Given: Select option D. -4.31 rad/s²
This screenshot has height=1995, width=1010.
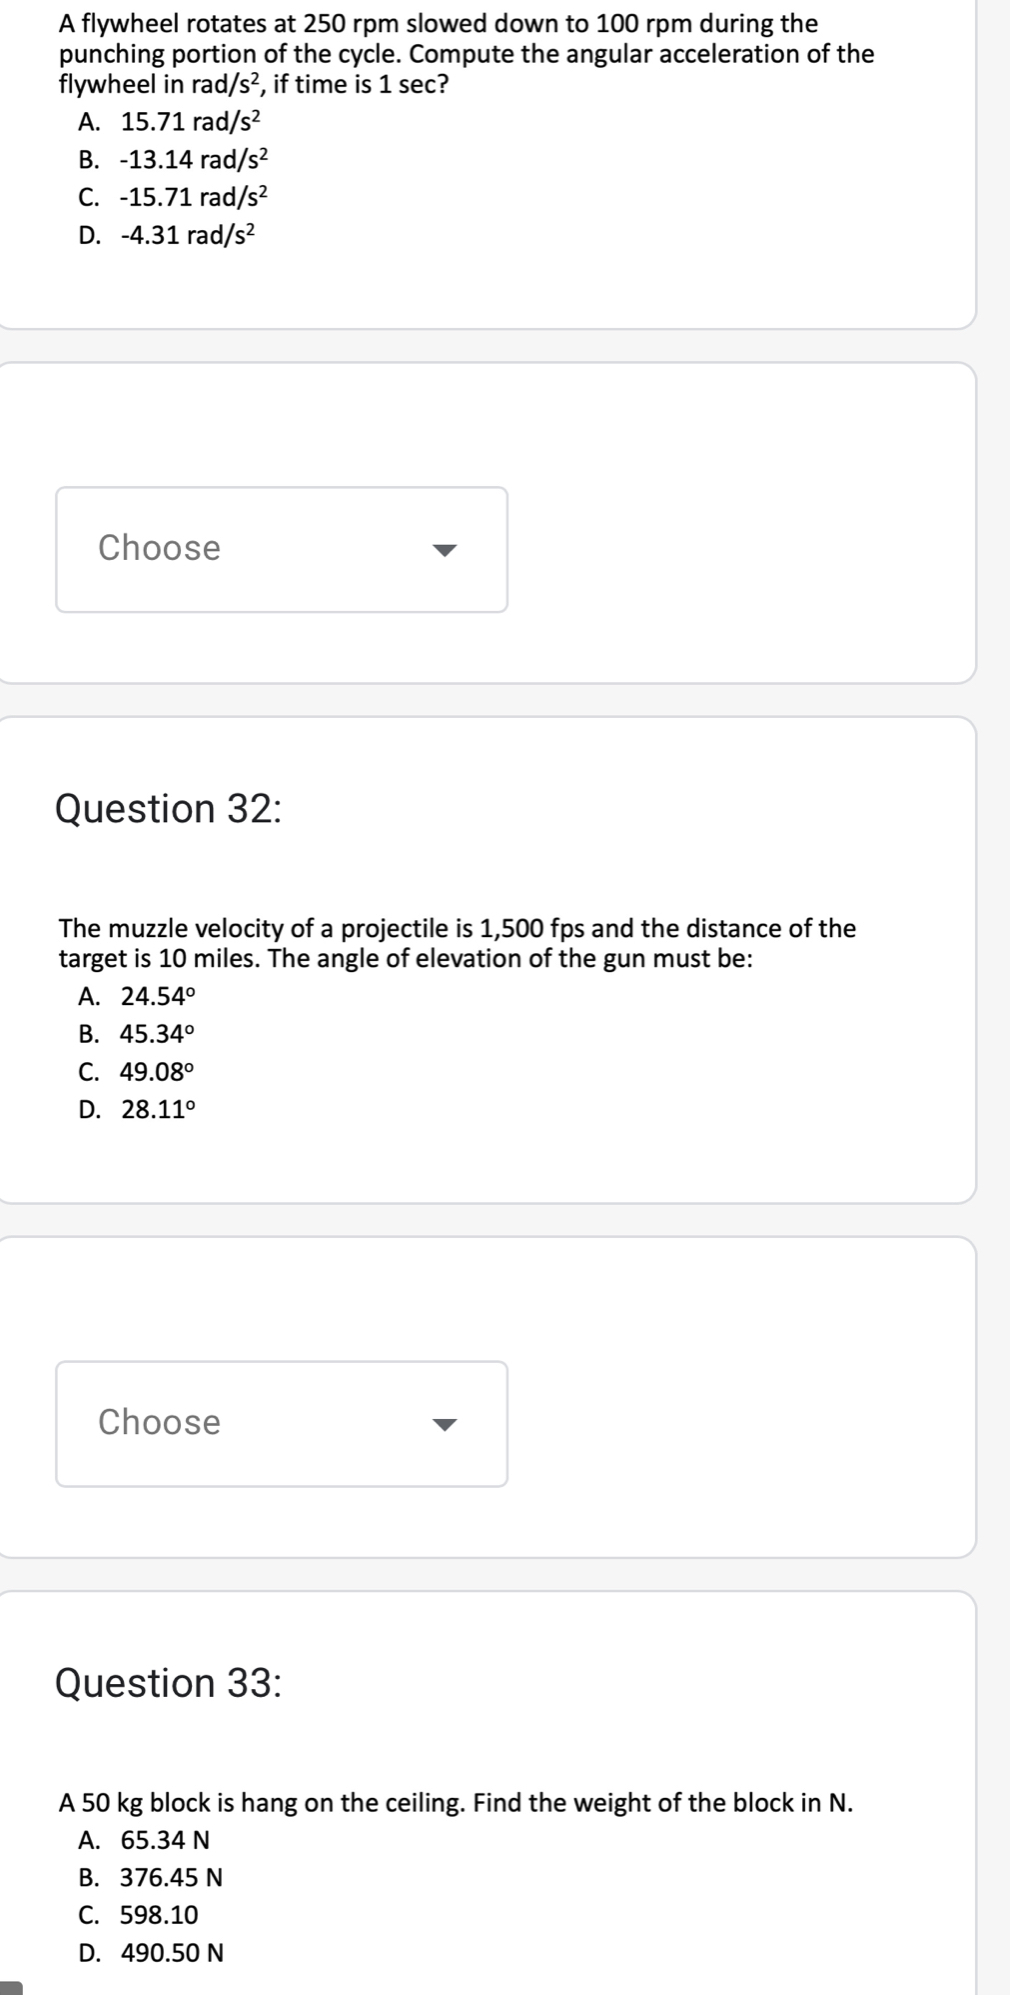Looking at the screenshot, I should coord(167,235).
